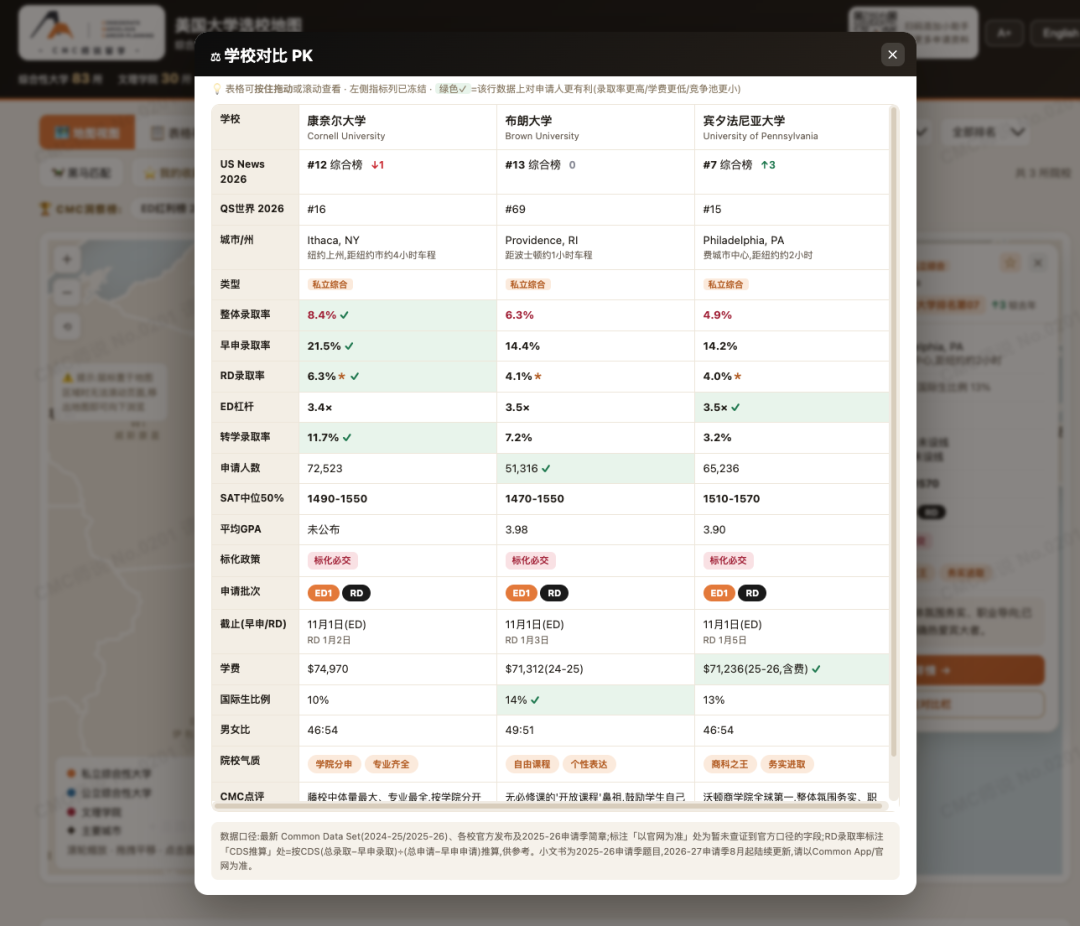The image size is (1080, 926).
Task: Click Penn SAT range 1510-1570
Action: tap(731, 499)
